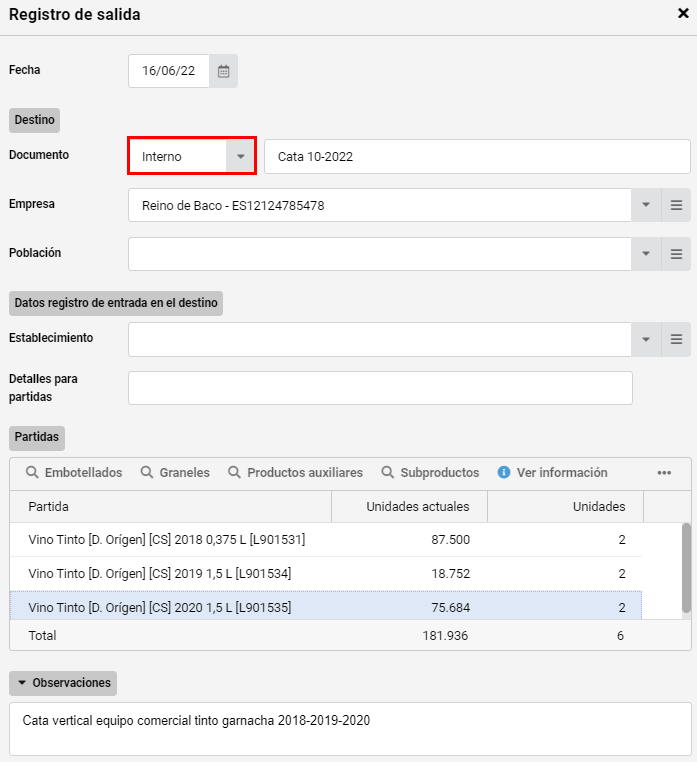Click the Unidades actuales column header

click(x=409, y=506)
